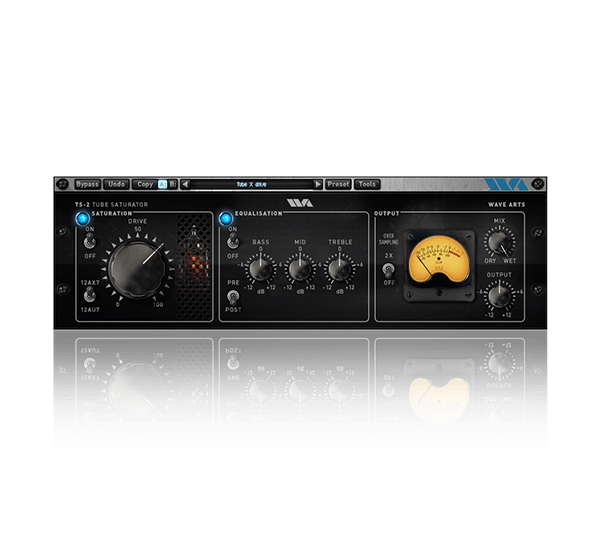The width and height of the screenshot is (600, 543).
Task: Select the B preset slot
Action: tap(173, 184)
